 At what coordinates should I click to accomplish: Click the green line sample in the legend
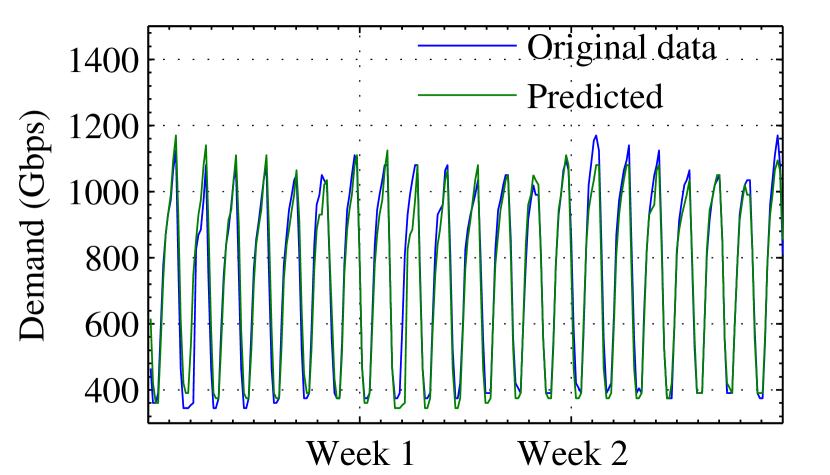[467, 95]
